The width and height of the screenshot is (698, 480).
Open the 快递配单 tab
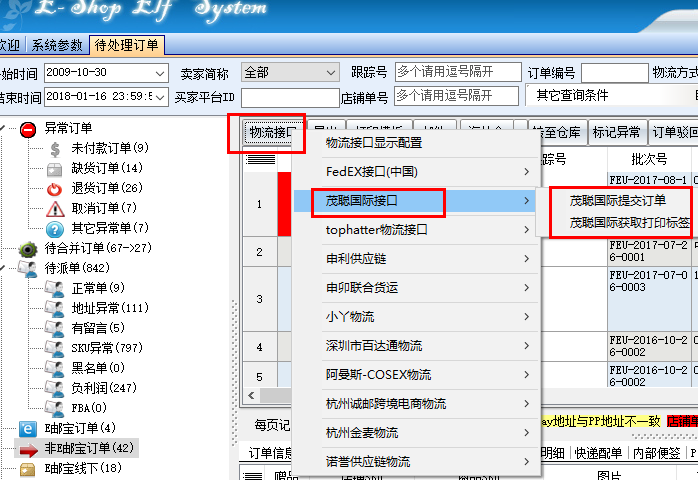point(598,453)
